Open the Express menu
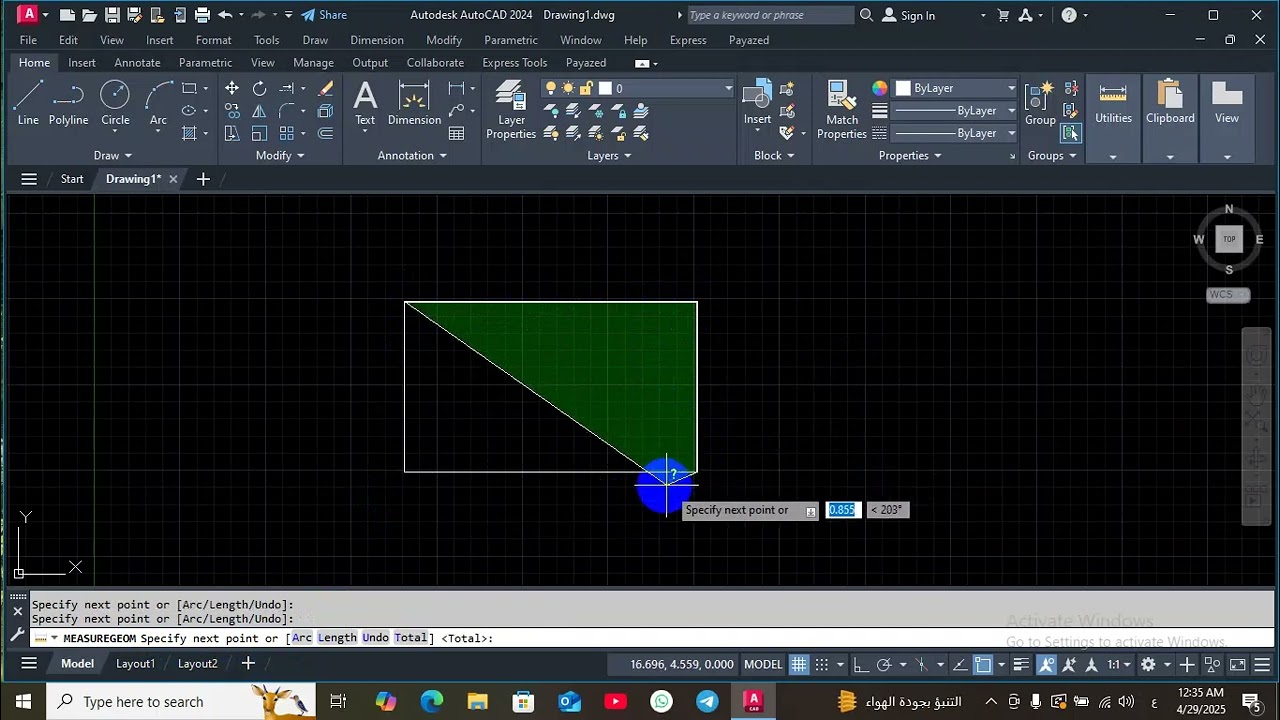The width and height of the screenshot is (1280, 720). (x=688, y=40)
